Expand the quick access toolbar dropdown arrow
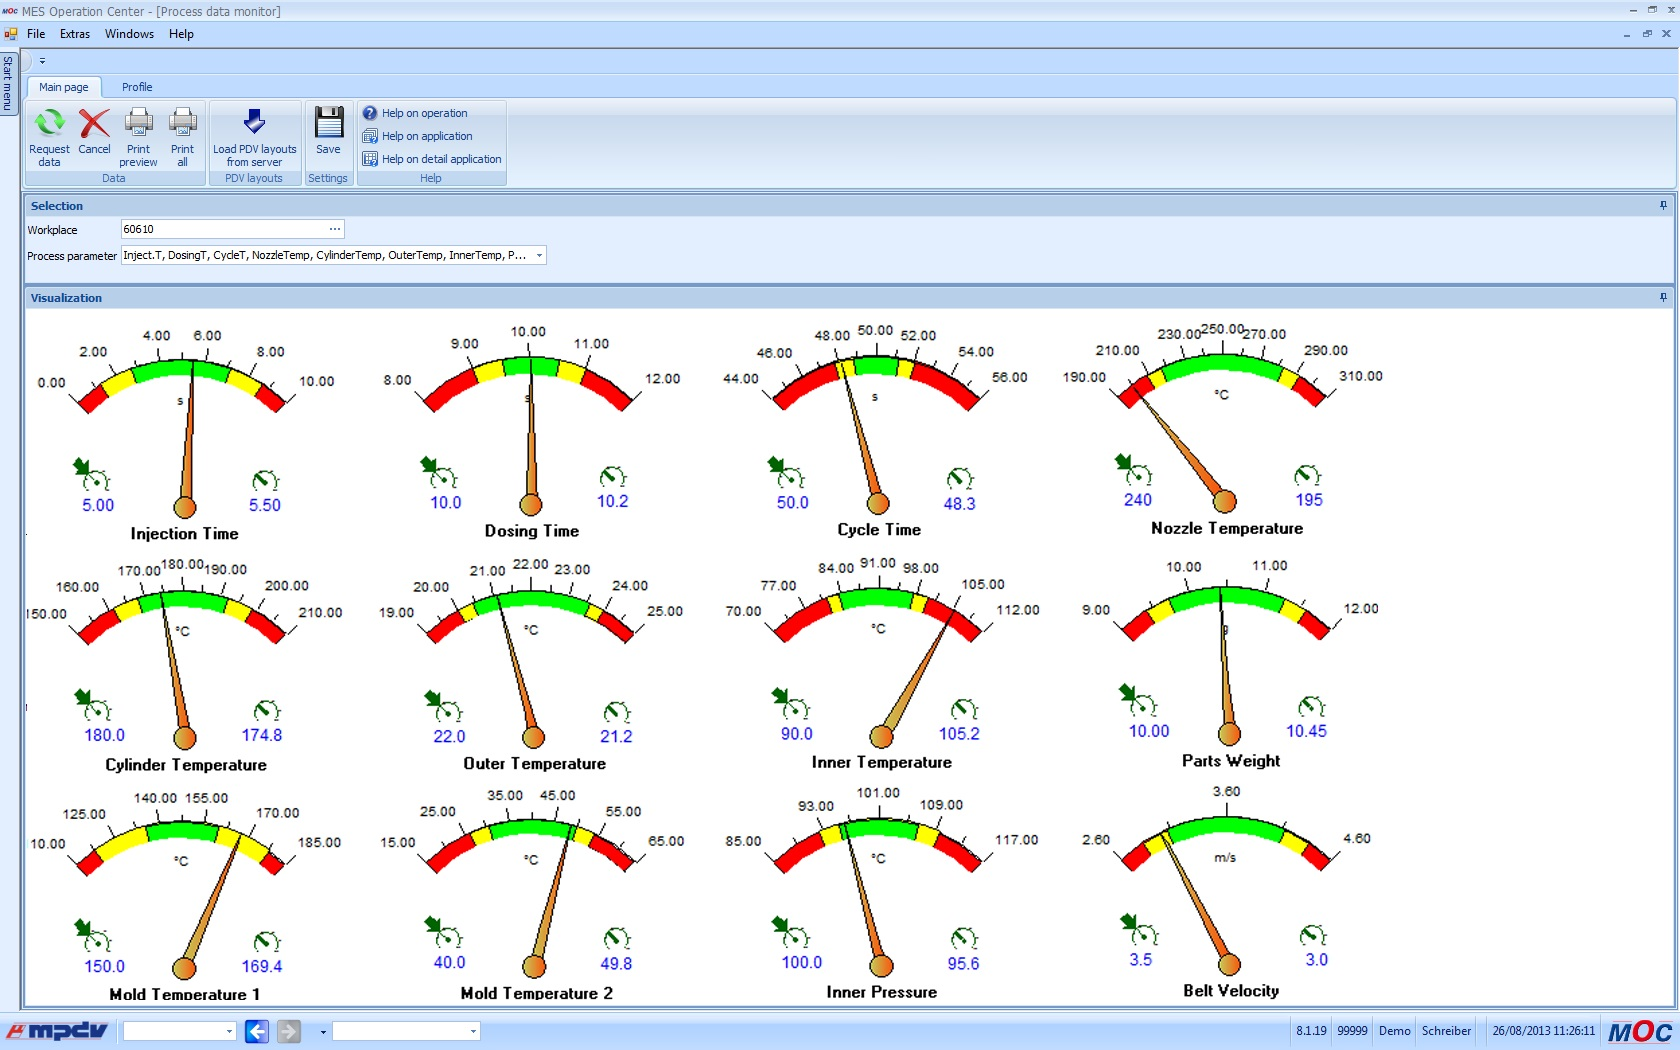The width and height of the screenshot is (1680, 1050). coord(42,61)
